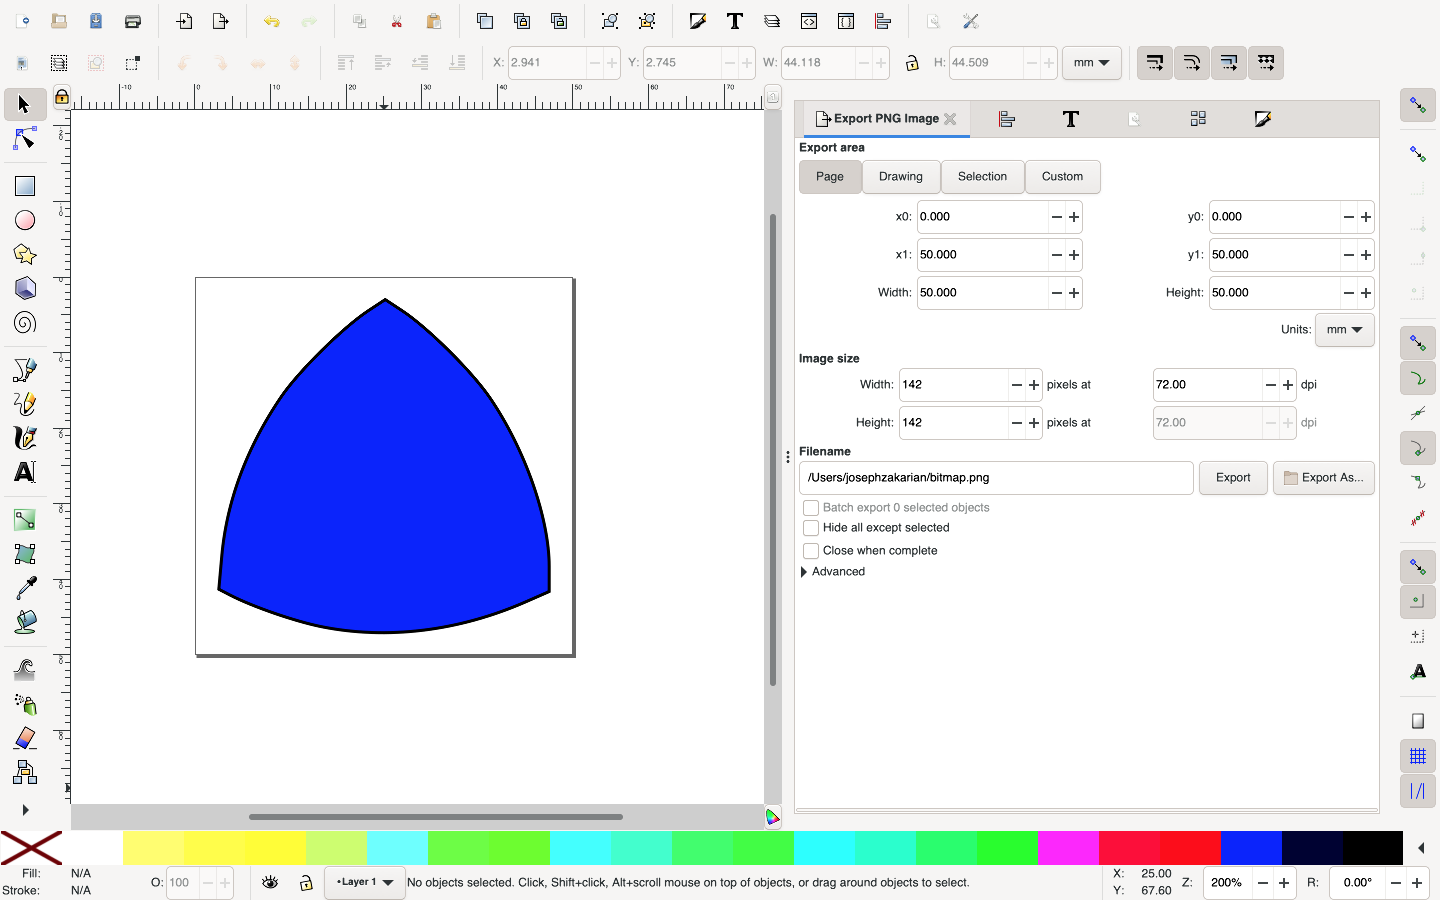Enable the Hide all except selected checkbox

point(811,527)
